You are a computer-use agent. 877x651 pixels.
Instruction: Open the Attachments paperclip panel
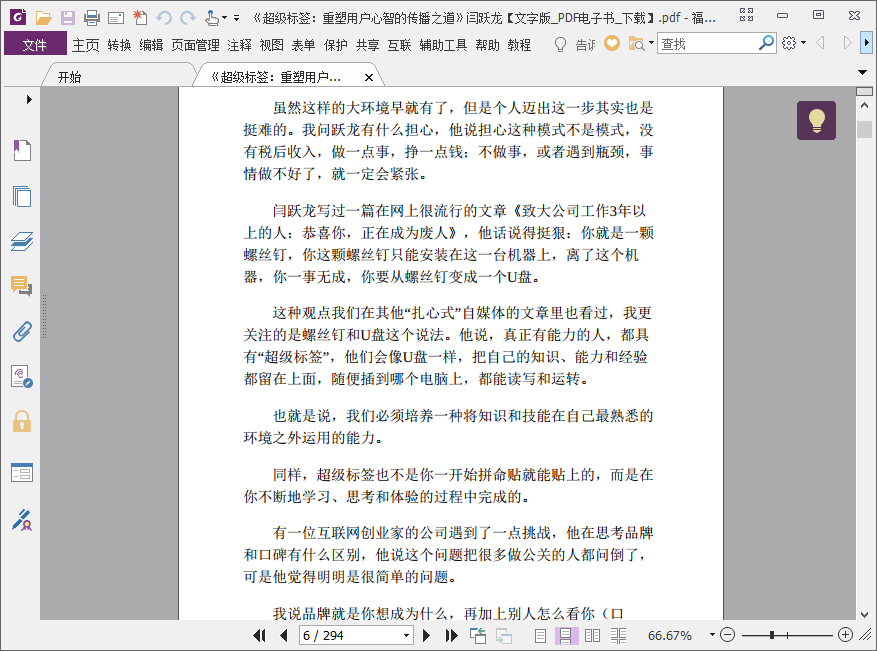click(x=22, y=332)
